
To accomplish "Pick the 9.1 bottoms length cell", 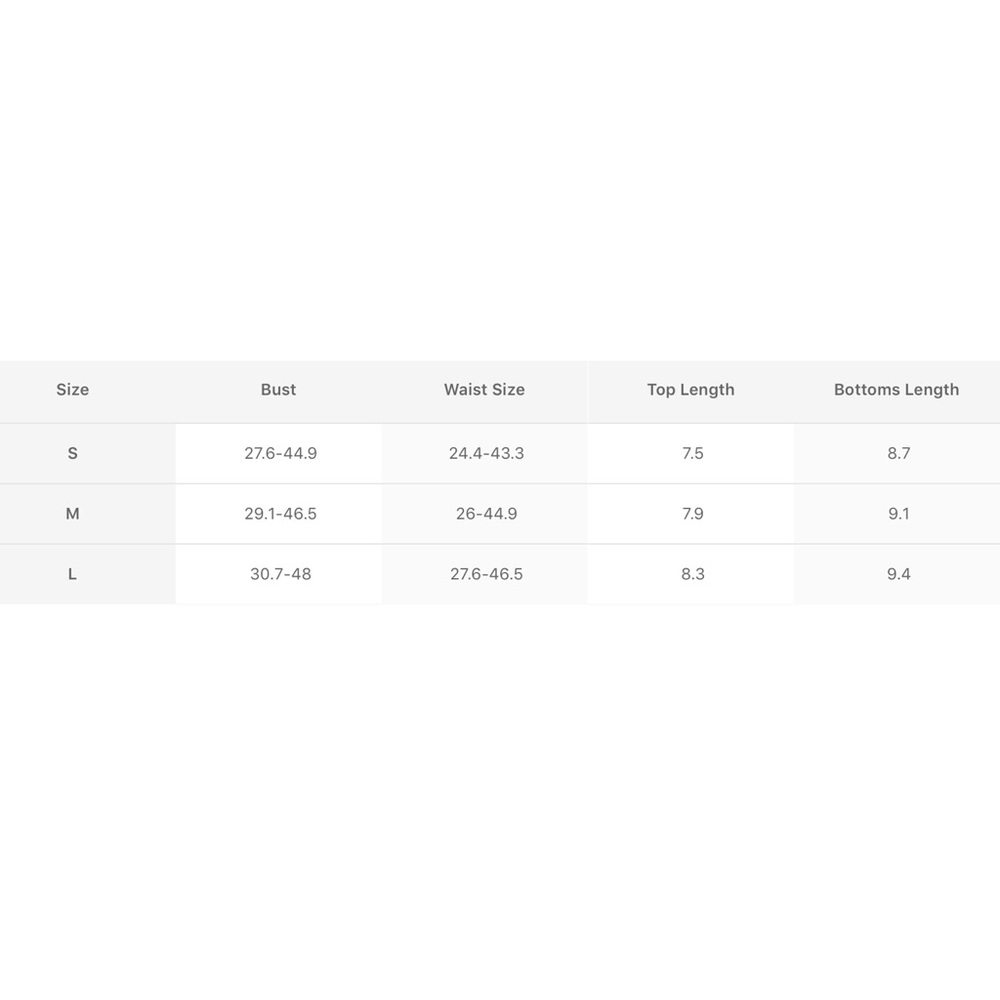I will [898, 514].
